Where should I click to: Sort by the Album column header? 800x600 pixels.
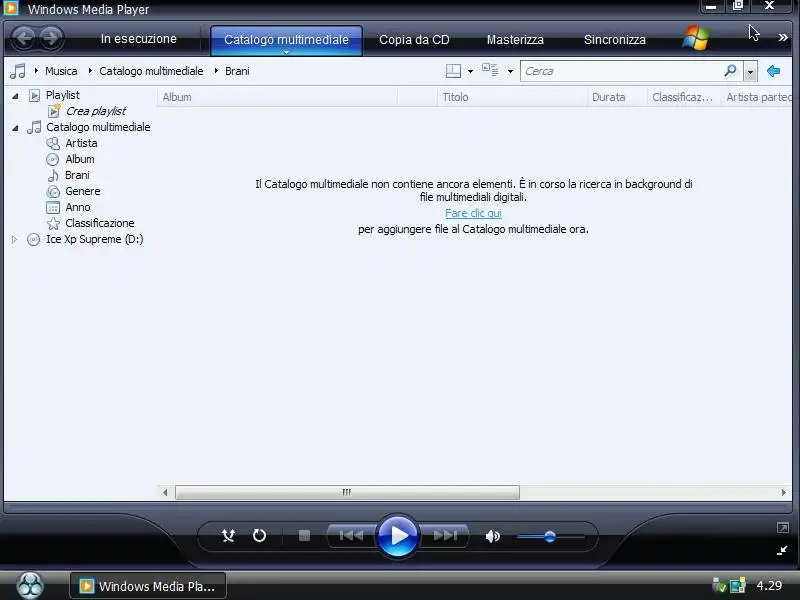(x=278, y=97)
